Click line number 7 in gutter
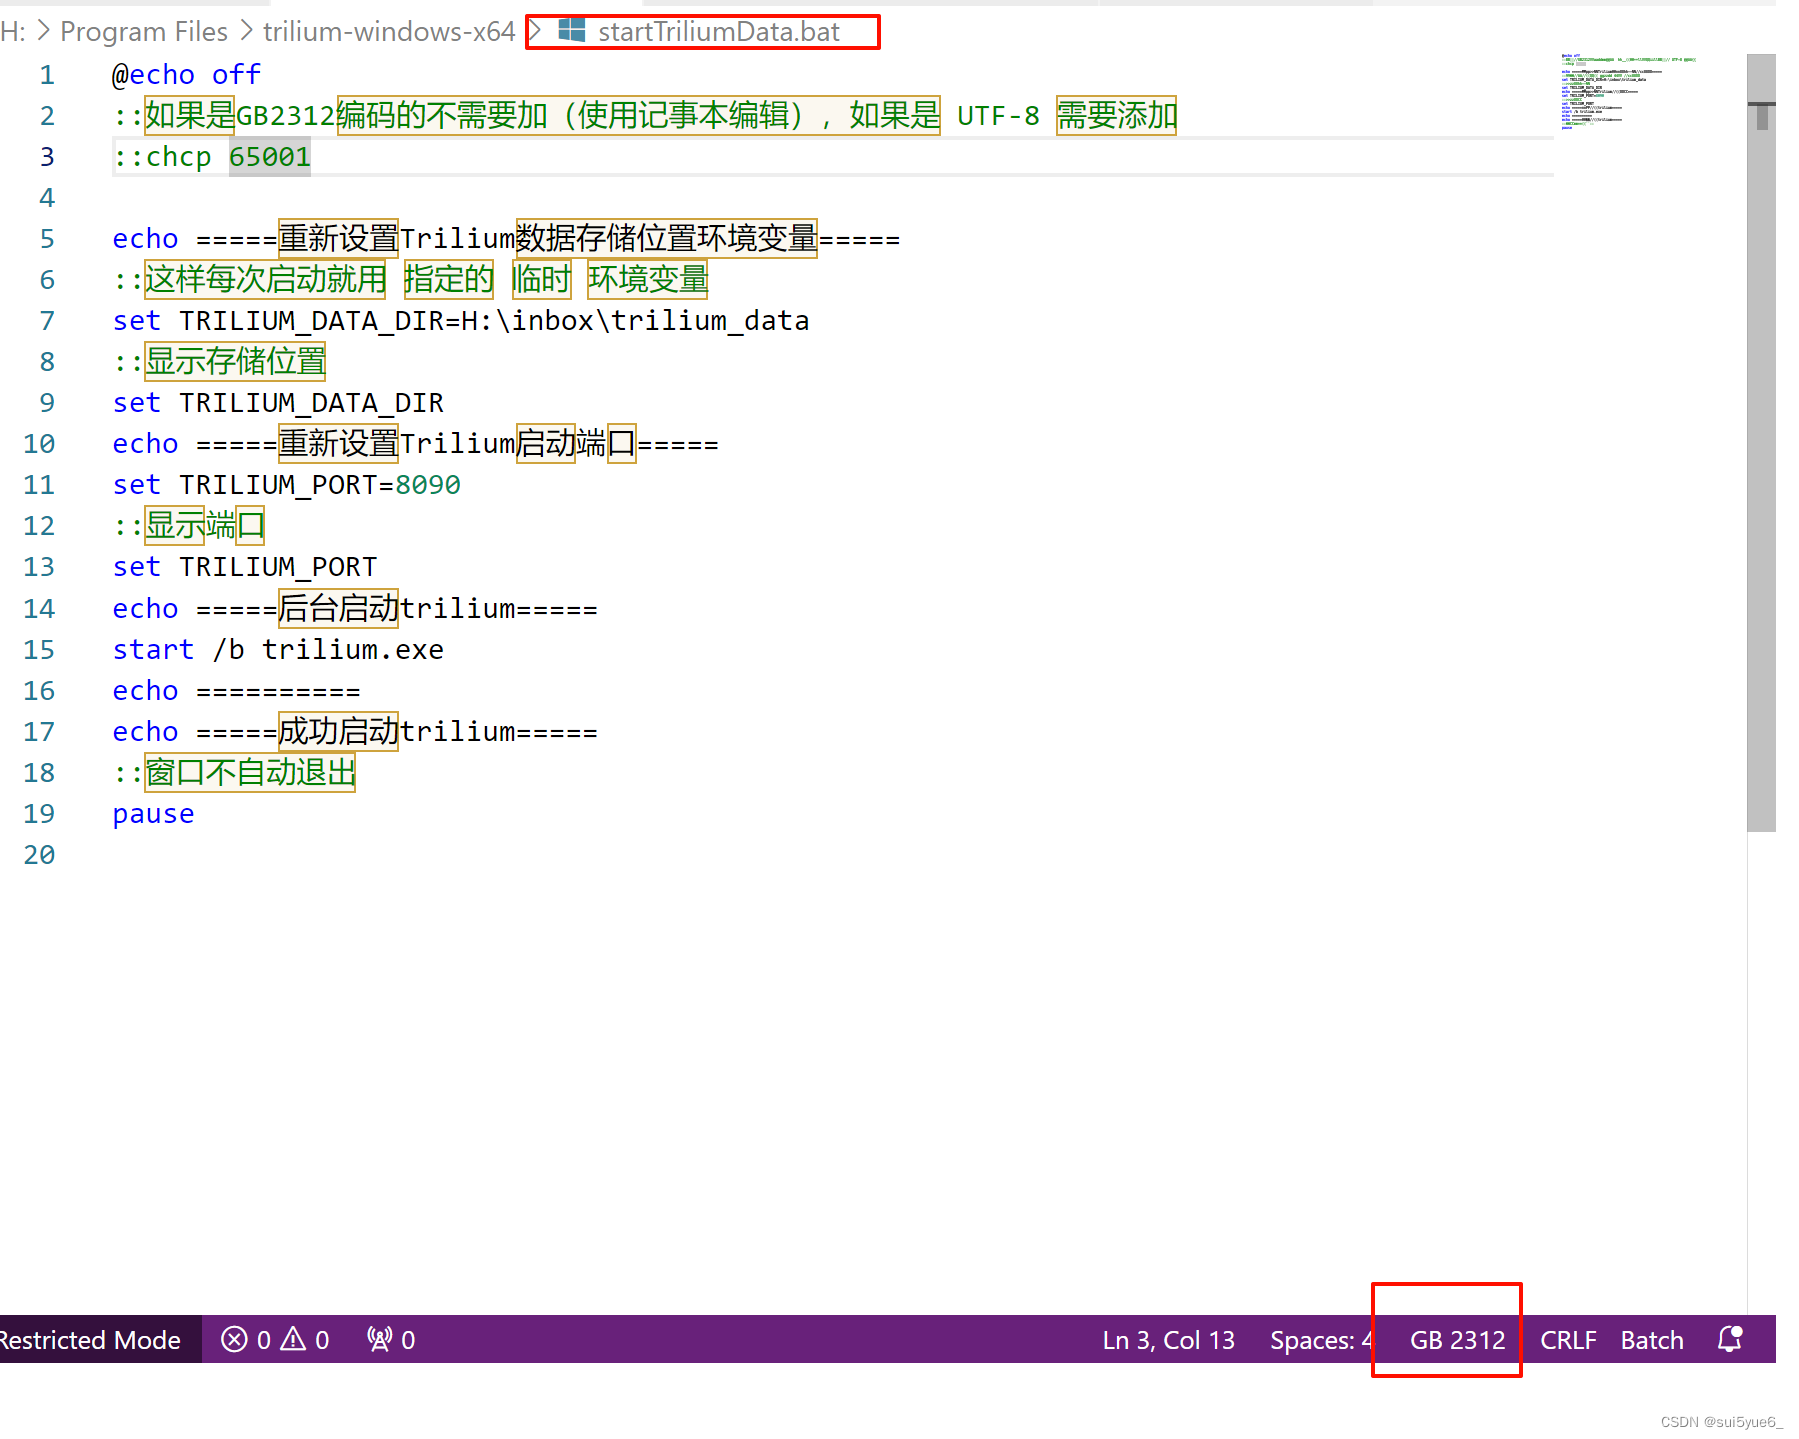Image resolution: width=1799 pixels, height=1439 pixels. click(x=47, y=321)
